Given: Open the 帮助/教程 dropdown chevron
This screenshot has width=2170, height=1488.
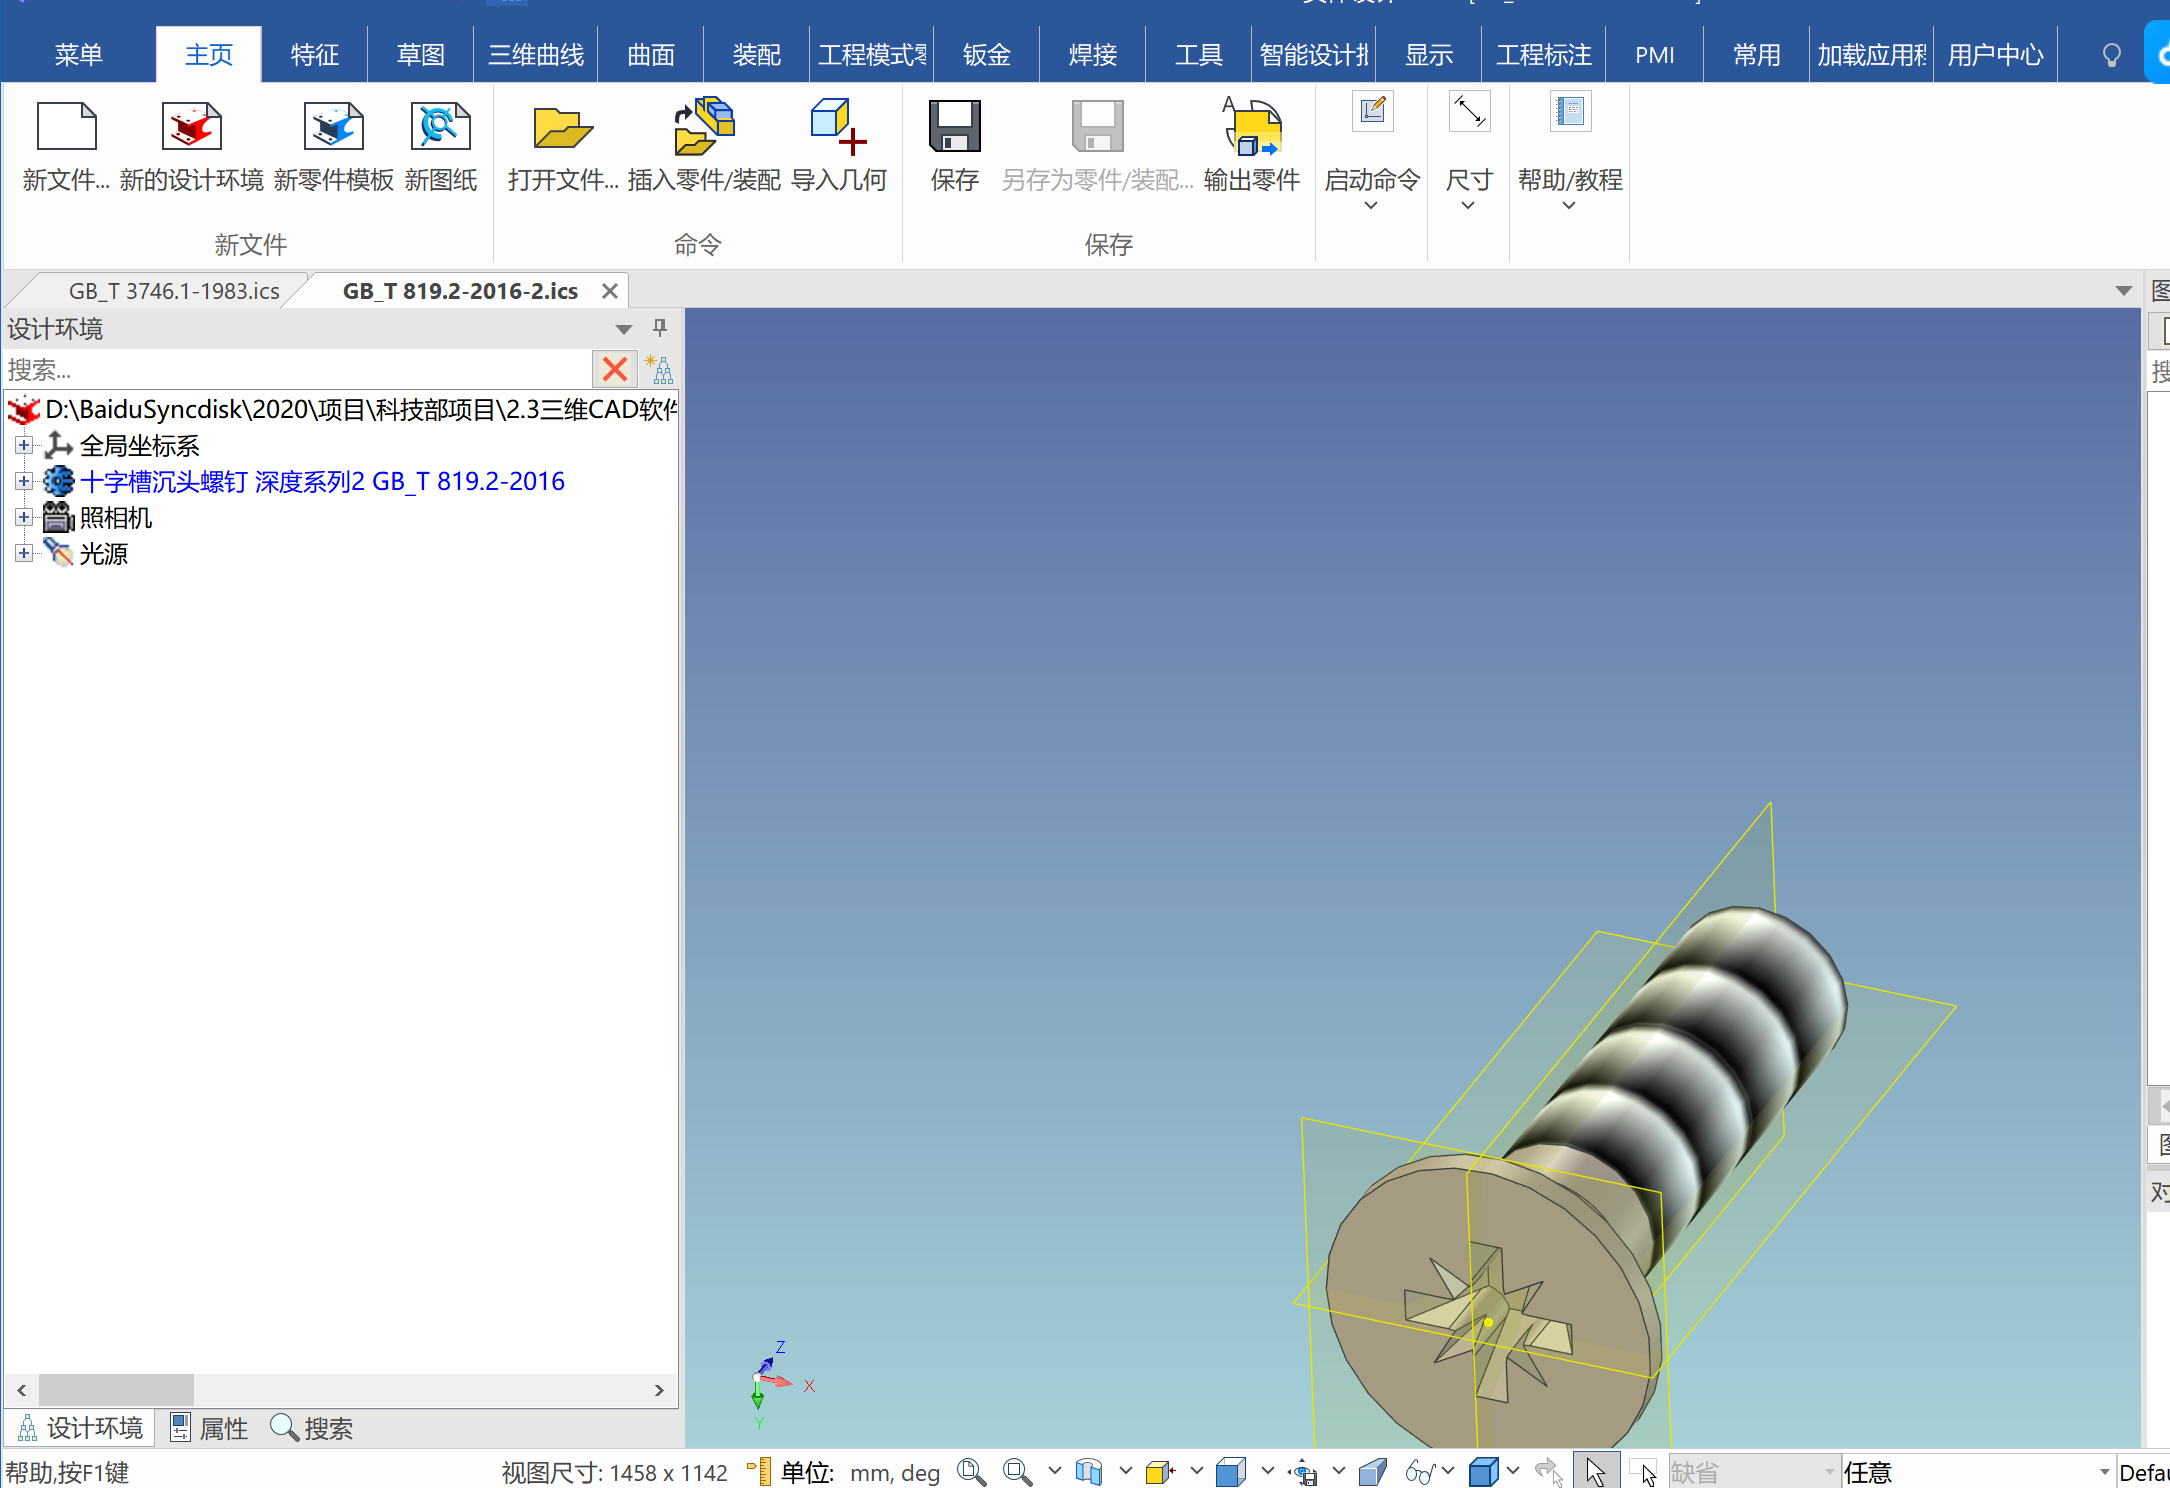Looking at the screenshot, I should click(1569, 206).
